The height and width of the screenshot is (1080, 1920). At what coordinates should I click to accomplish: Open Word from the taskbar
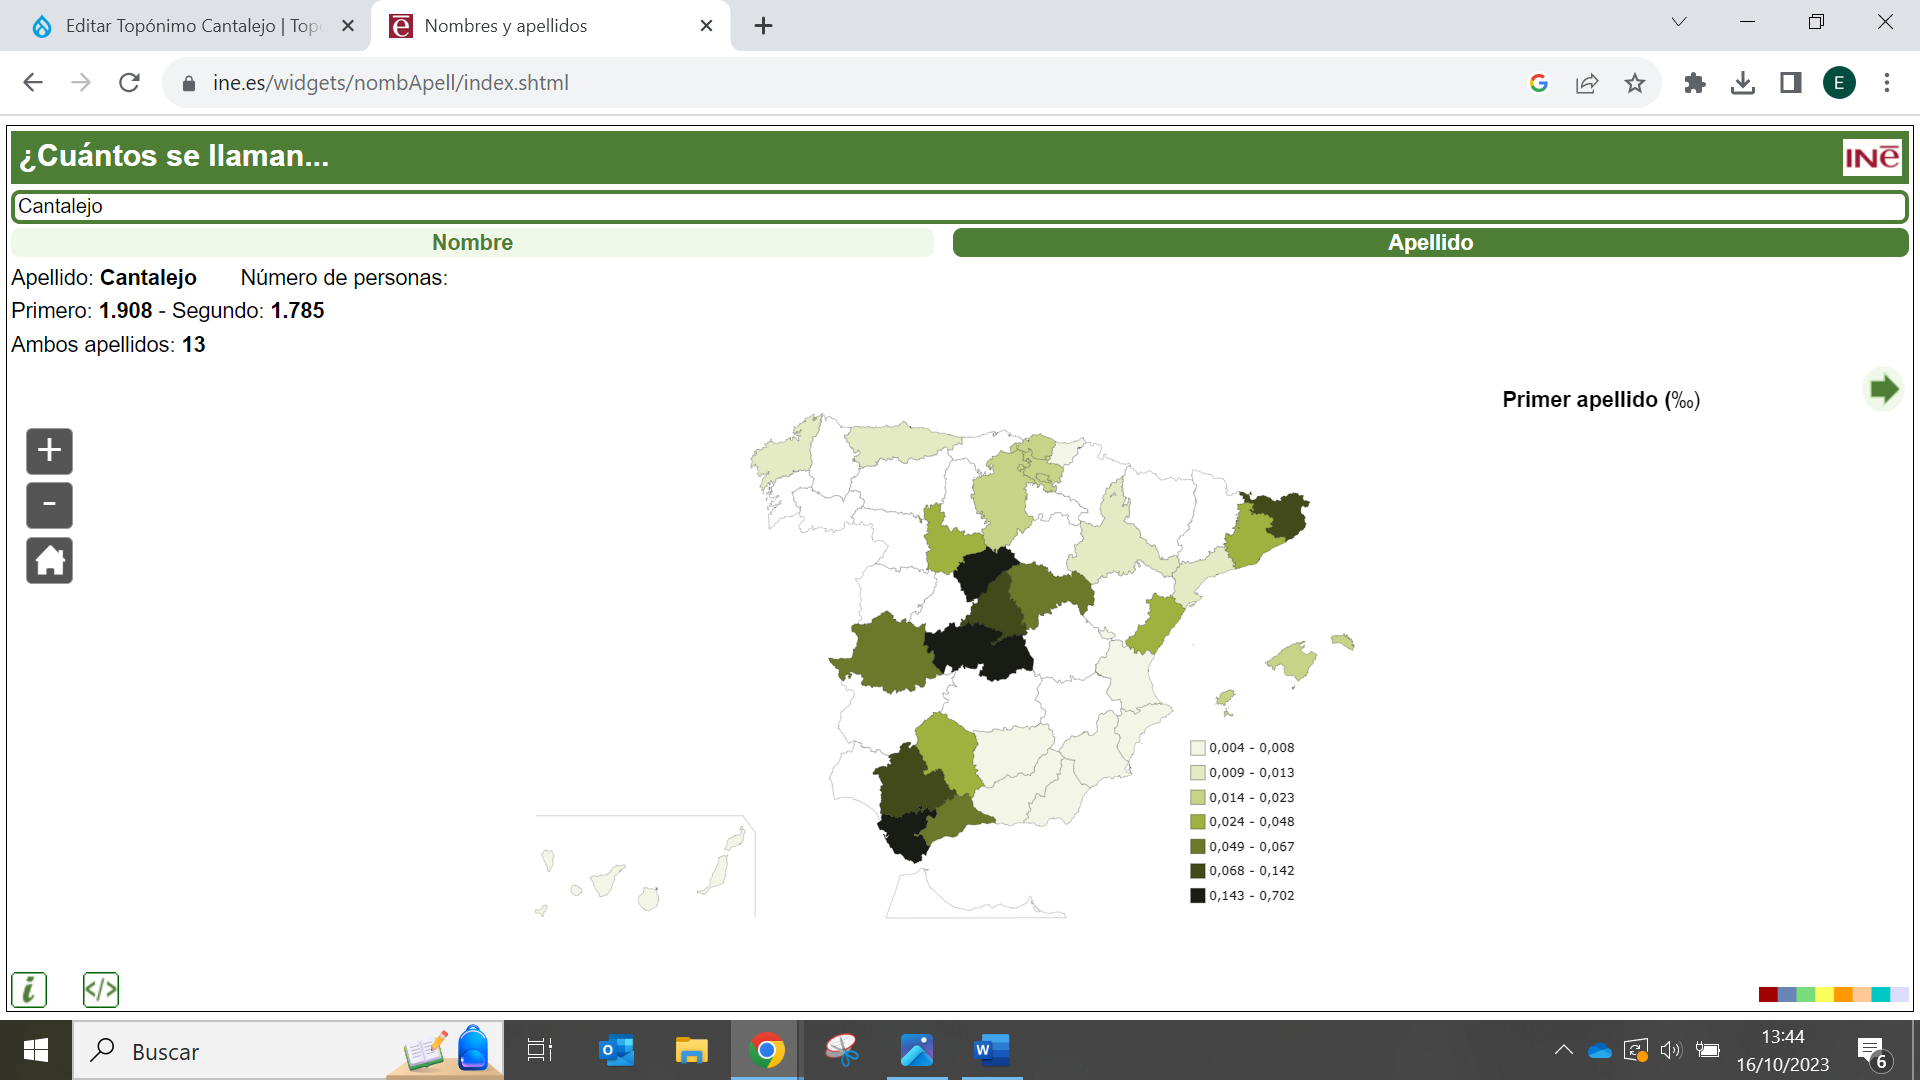[991, 1050]
